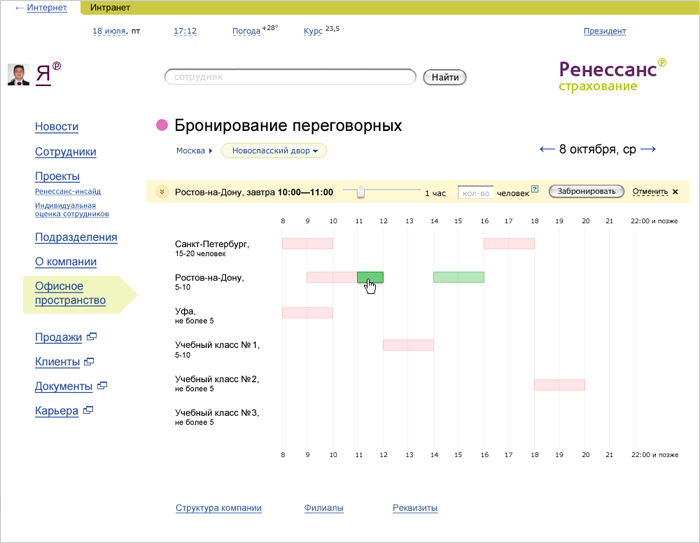Click the pink dot beside Бронирование переговорных

point(162,125)
